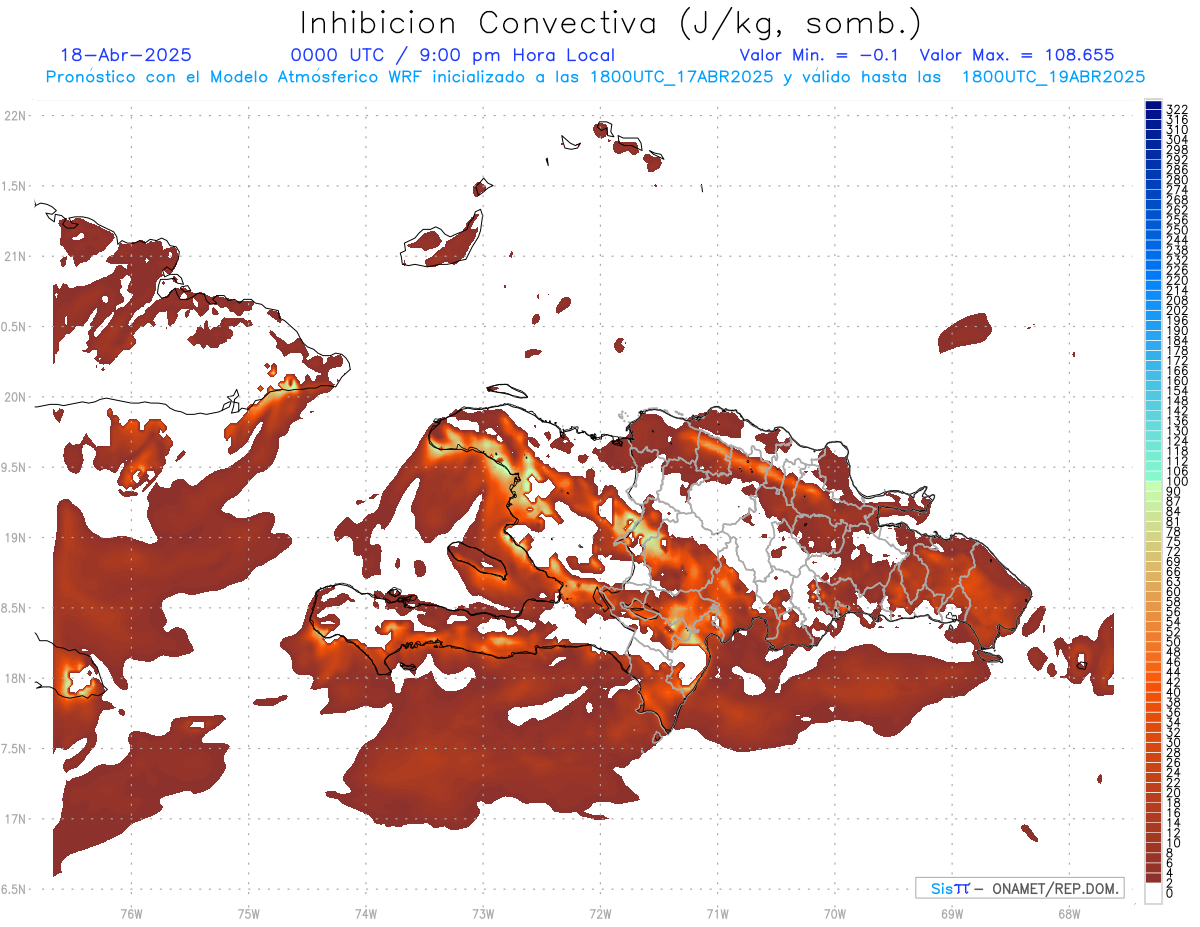The image size is (1200, 927).
Task: Click the '21N' latitude label
Action: click(16, 257)
